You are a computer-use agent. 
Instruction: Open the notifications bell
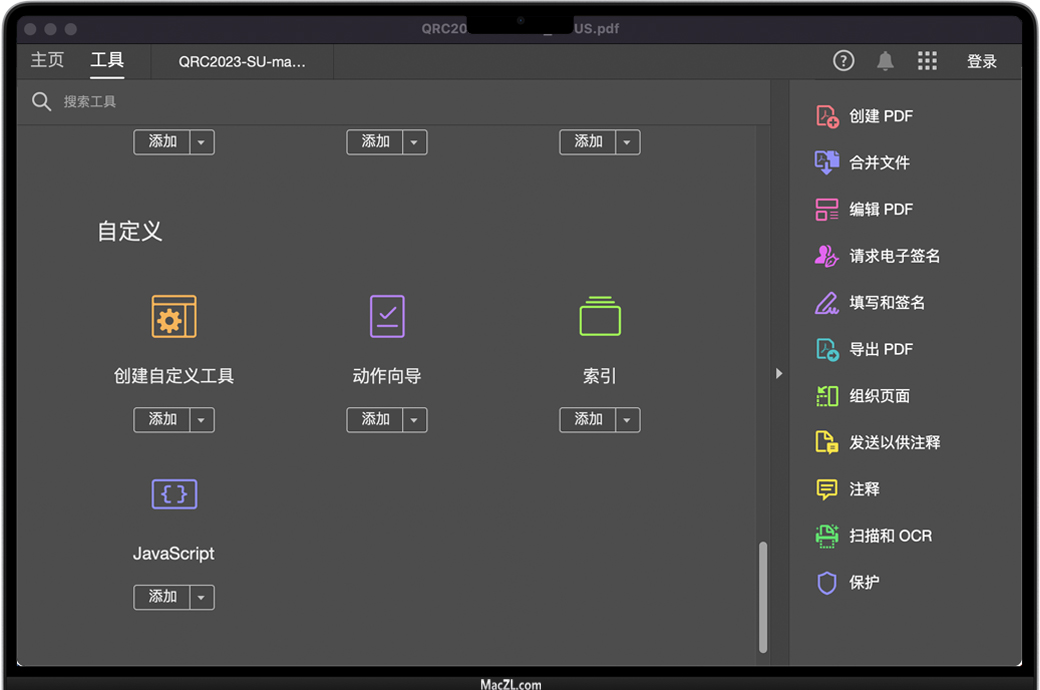pyautogui.click(x=885, y=61)
